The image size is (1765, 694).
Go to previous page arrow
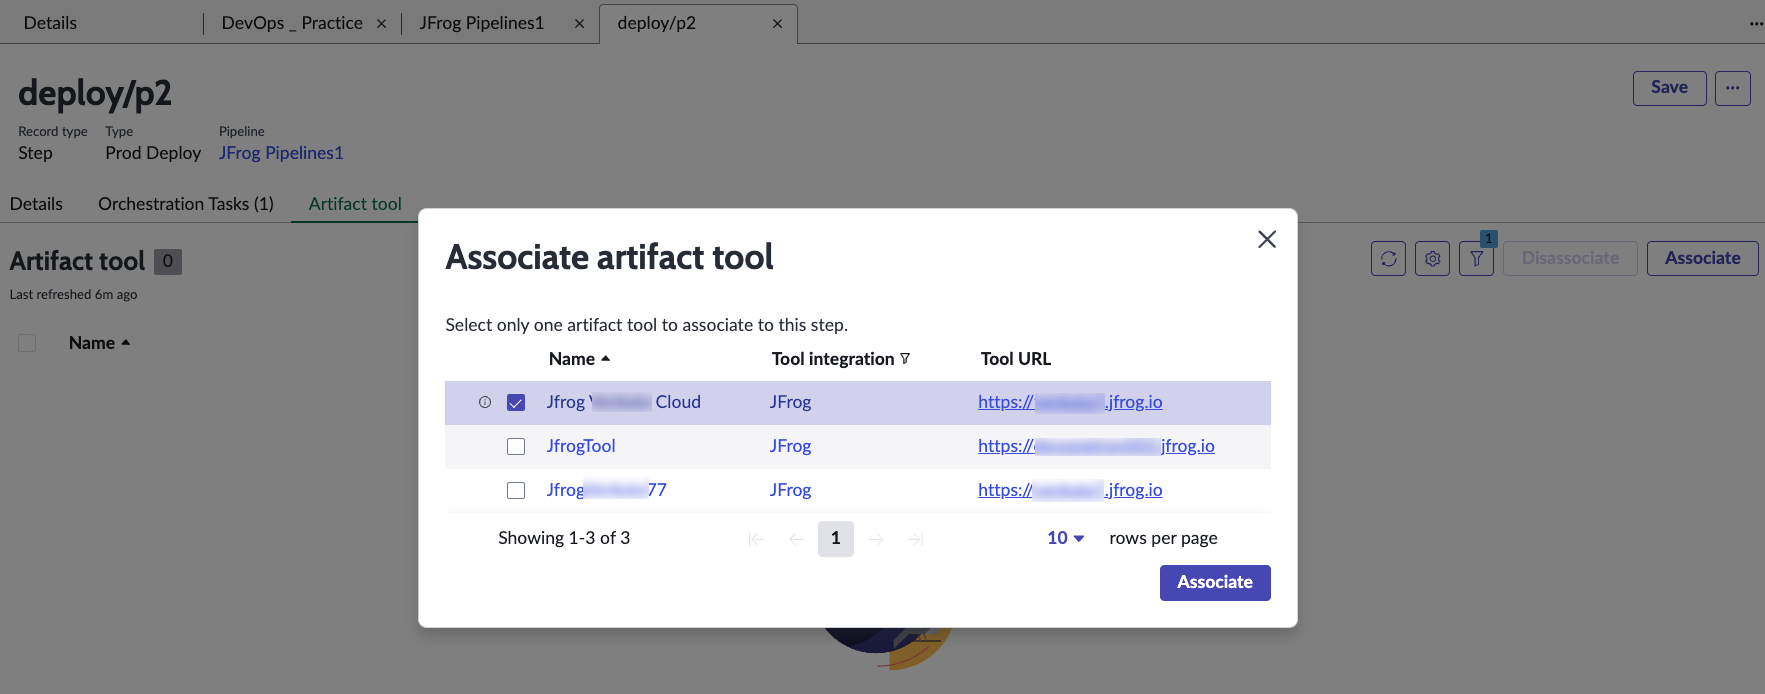(x=796, y=539)
